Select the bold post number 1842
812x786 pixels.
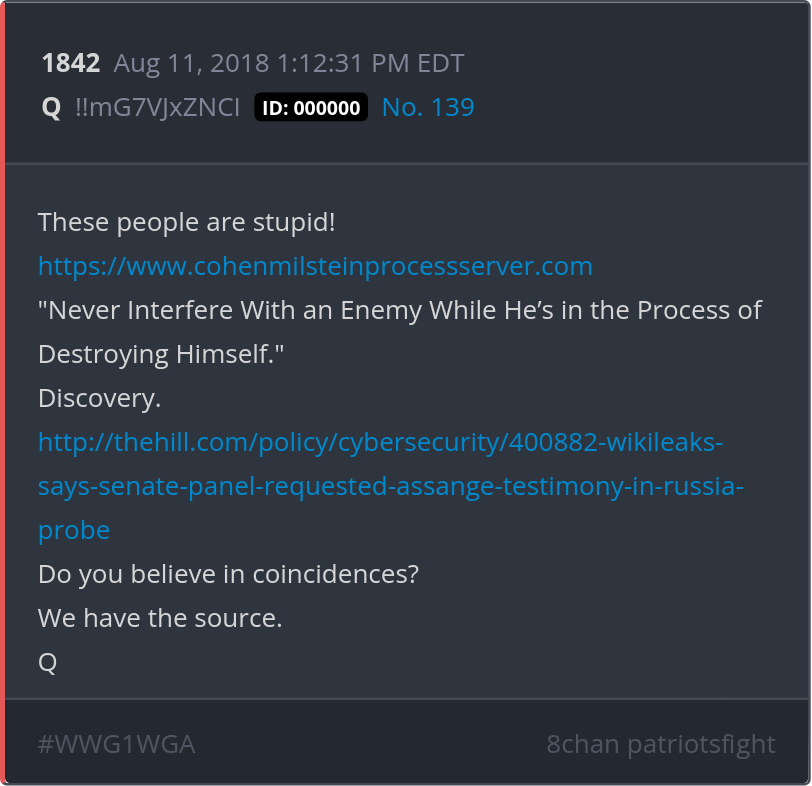point(70,64)
